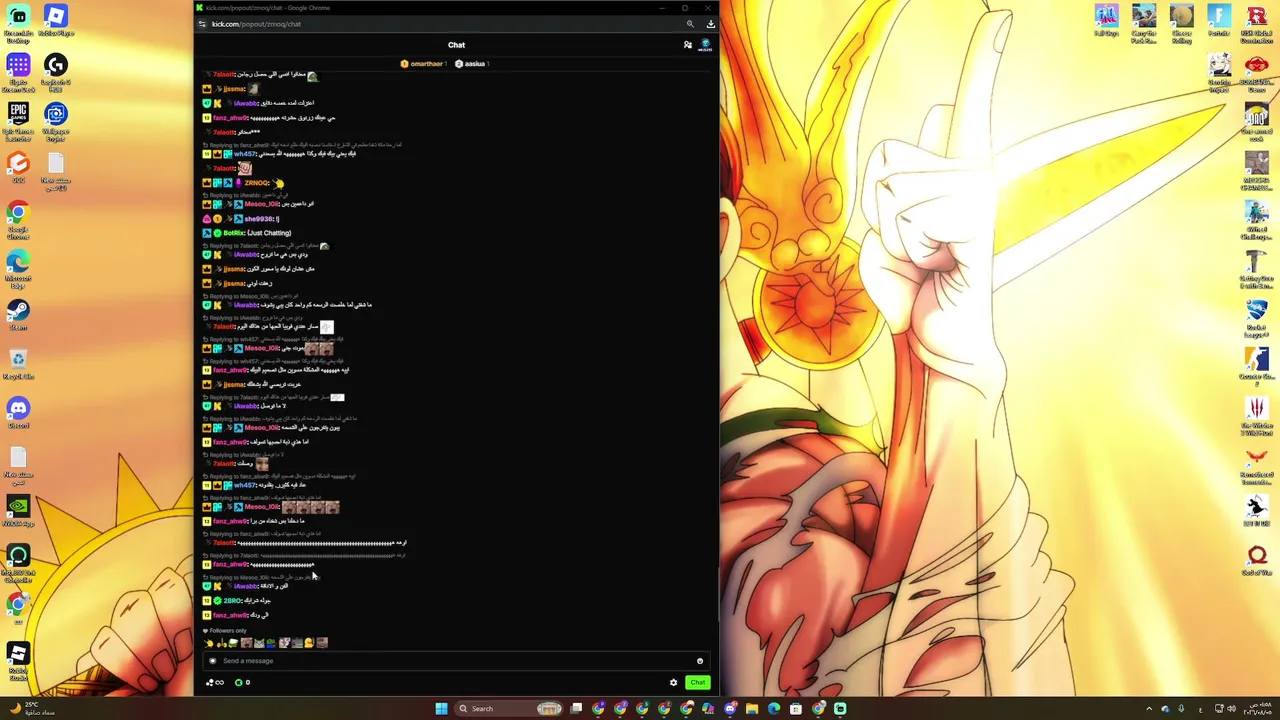This screenshot has width=1280, height=720.
Task: Open Microsoft Edge desktop shortcut
Action: [x=18, y=269]
